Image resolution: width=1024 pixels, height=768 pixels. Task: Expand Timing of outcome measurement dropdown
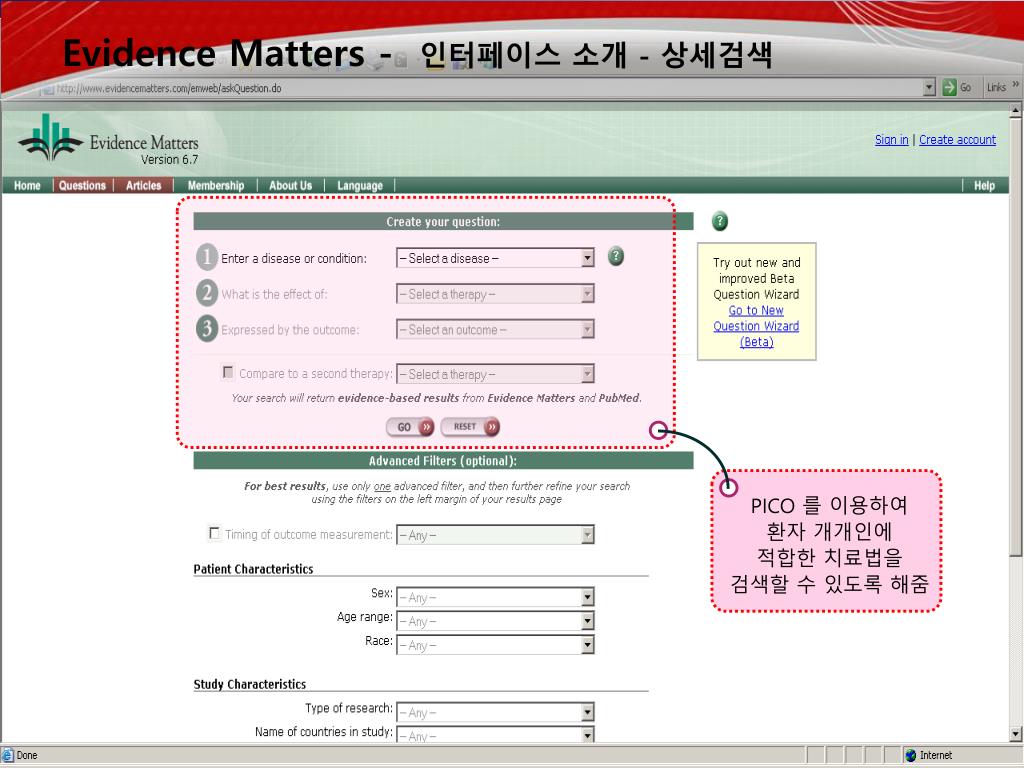click(x=495, y=535)
